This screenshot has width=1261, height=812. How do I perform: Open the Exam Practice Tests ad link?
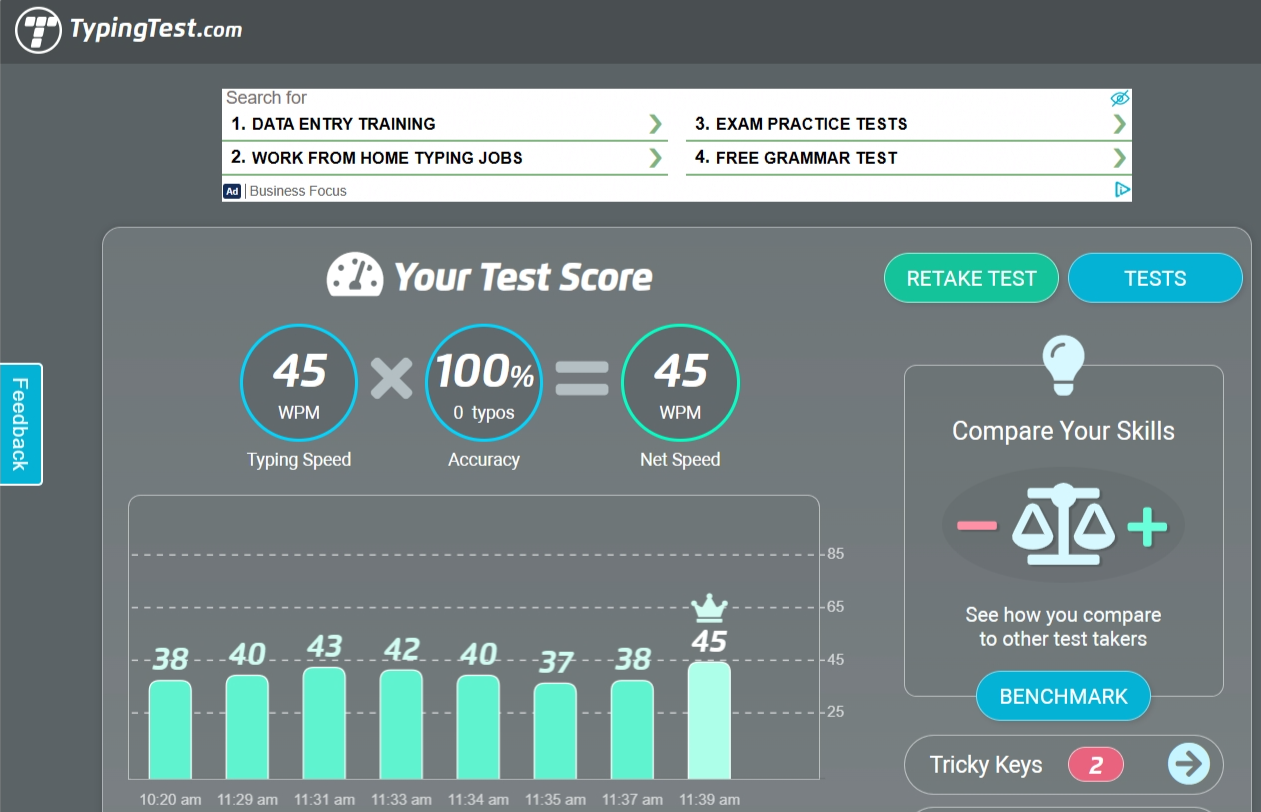click(801, 124)
